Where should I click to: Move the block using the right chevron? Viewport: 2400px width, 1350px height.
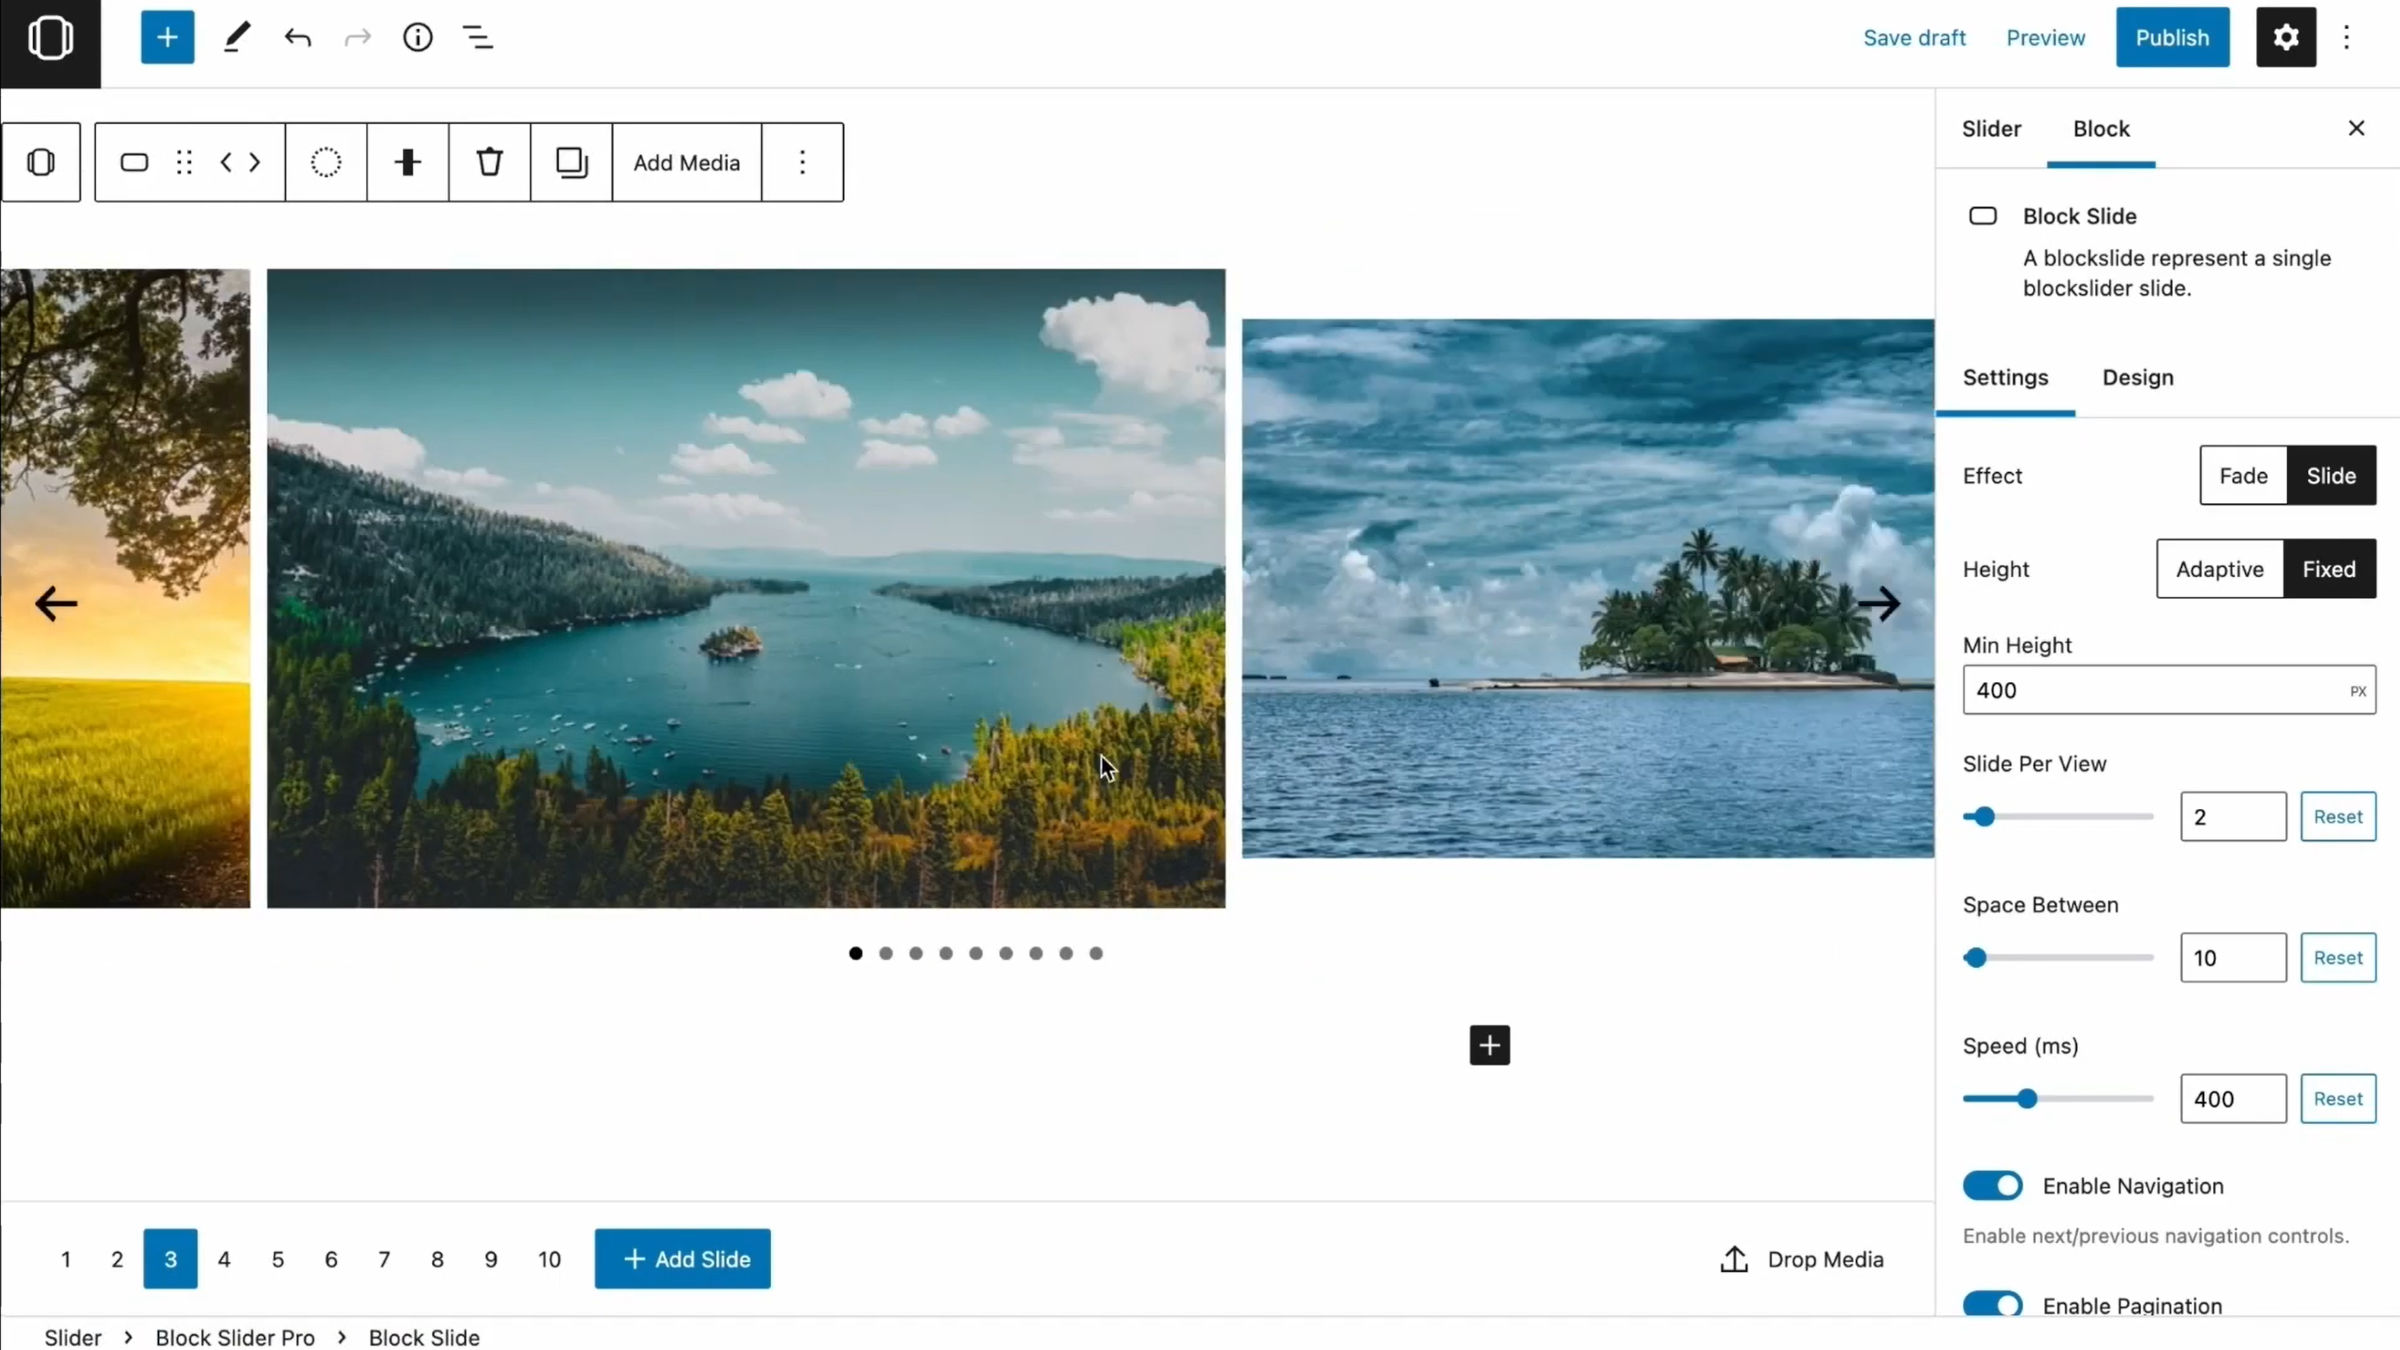coord(255,162)
